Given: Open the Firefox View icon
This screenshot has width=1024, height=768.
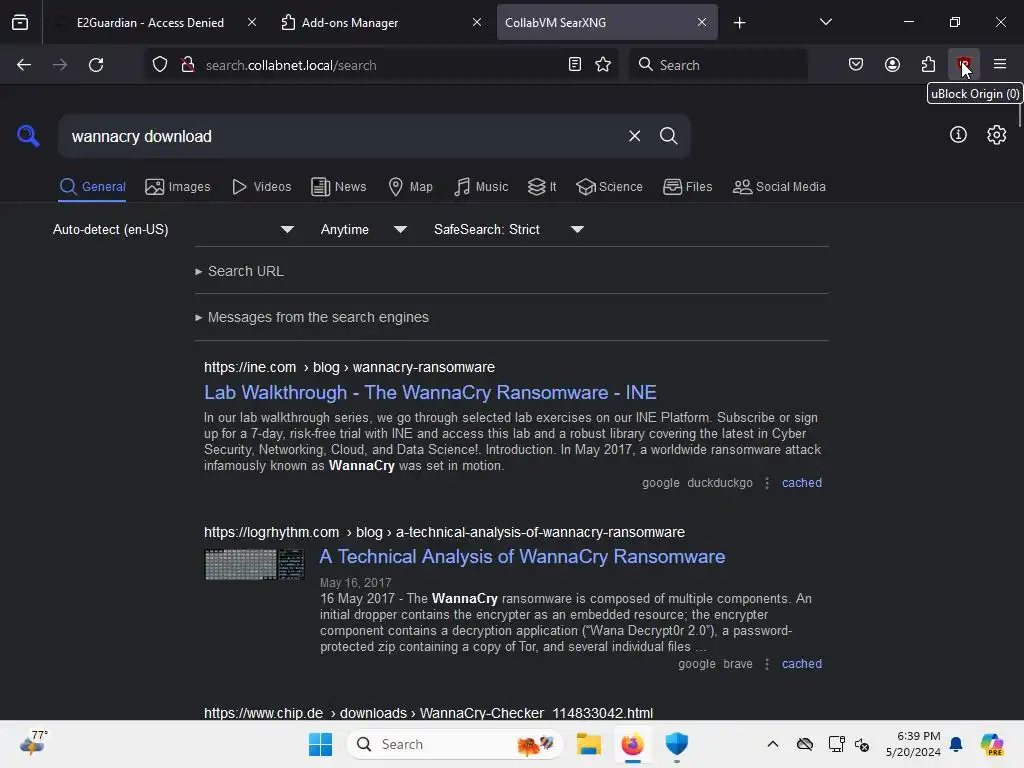Looking at the screenshot, I should click(20, 22).
